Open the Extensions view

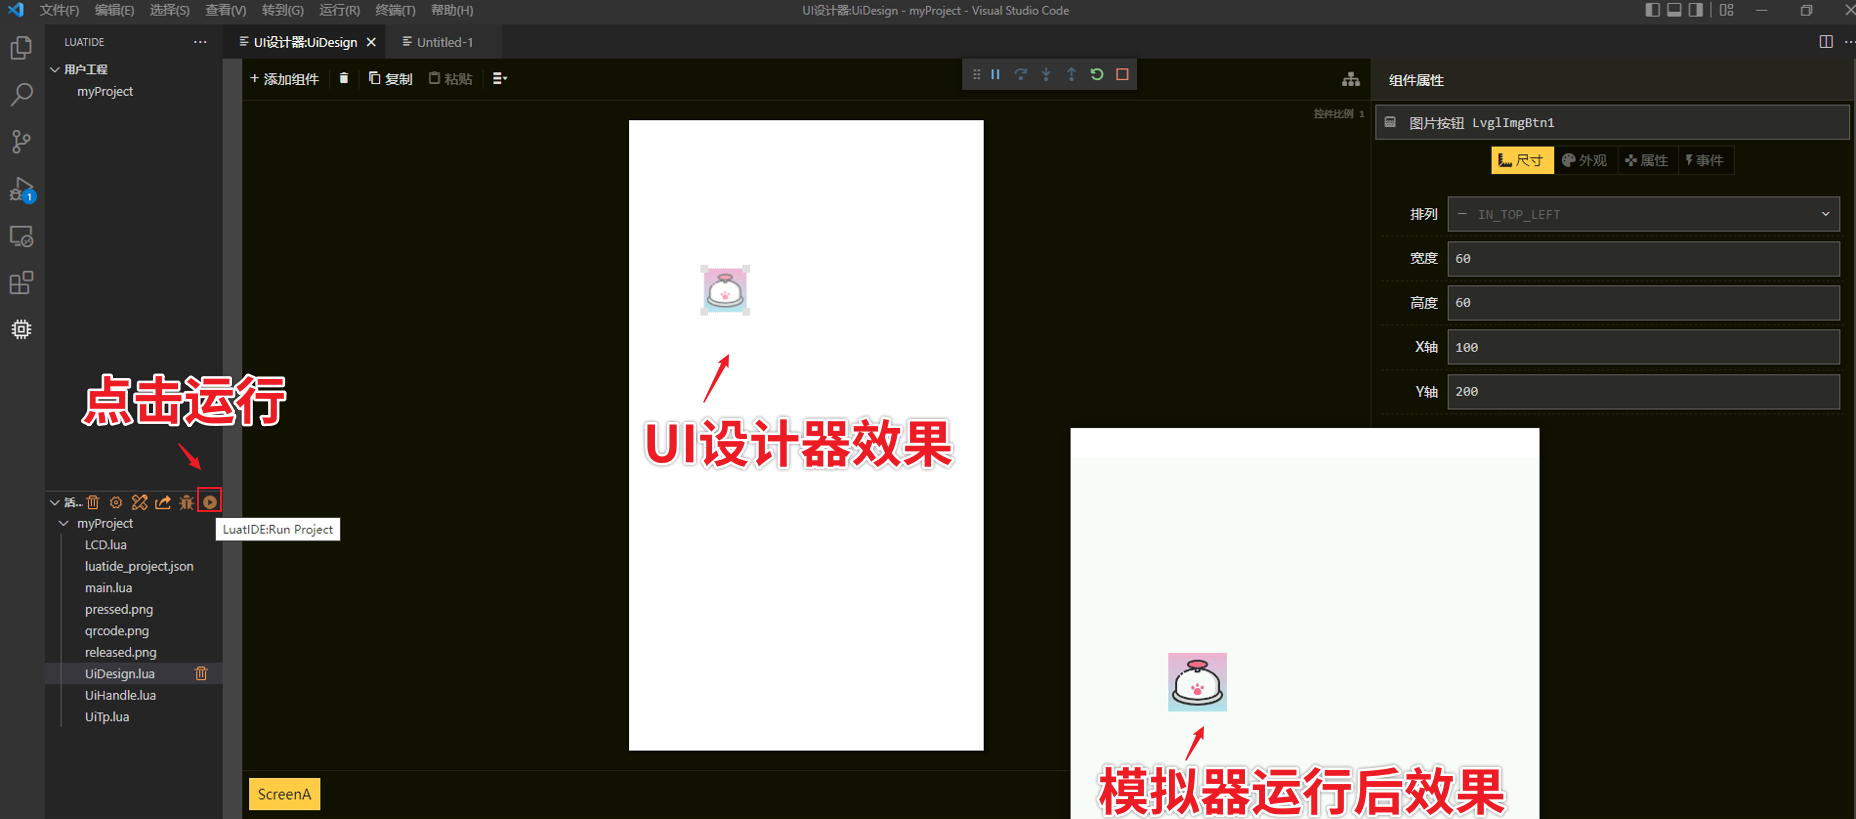(x=21, y=283)
